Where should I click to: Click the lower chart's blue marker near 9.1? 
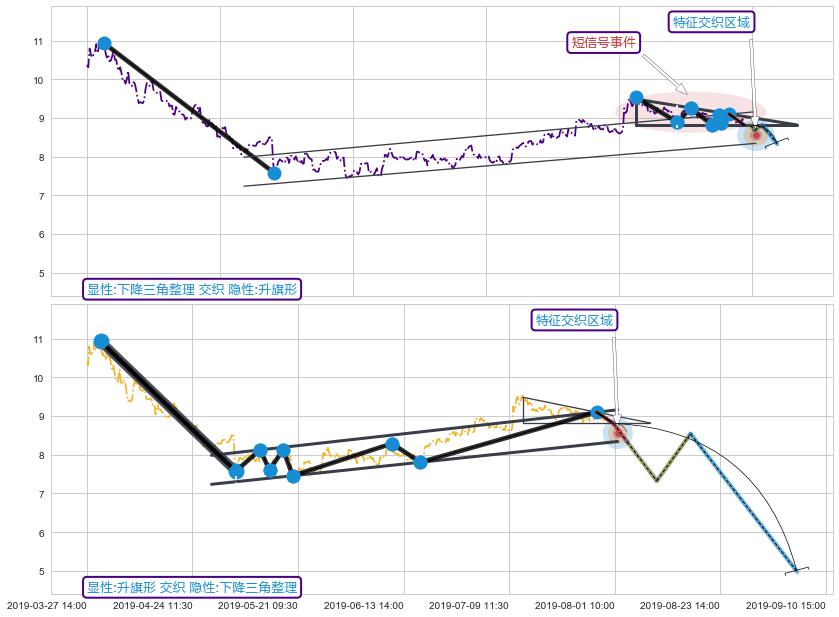[x=597, y=412]
